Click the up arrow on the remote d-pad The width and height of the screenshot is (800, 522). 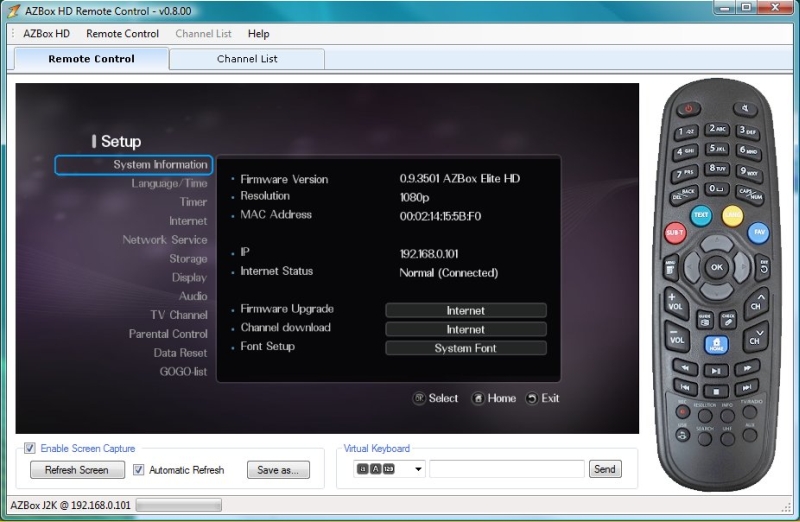[717, 243]
